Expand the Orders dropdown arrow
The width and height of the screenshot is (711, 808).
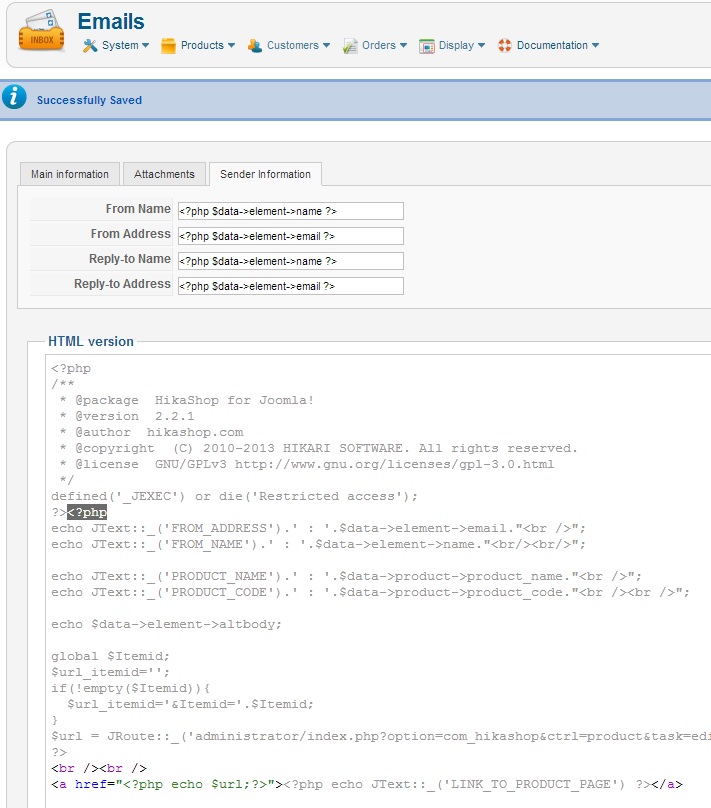click(x=403, y=46)
